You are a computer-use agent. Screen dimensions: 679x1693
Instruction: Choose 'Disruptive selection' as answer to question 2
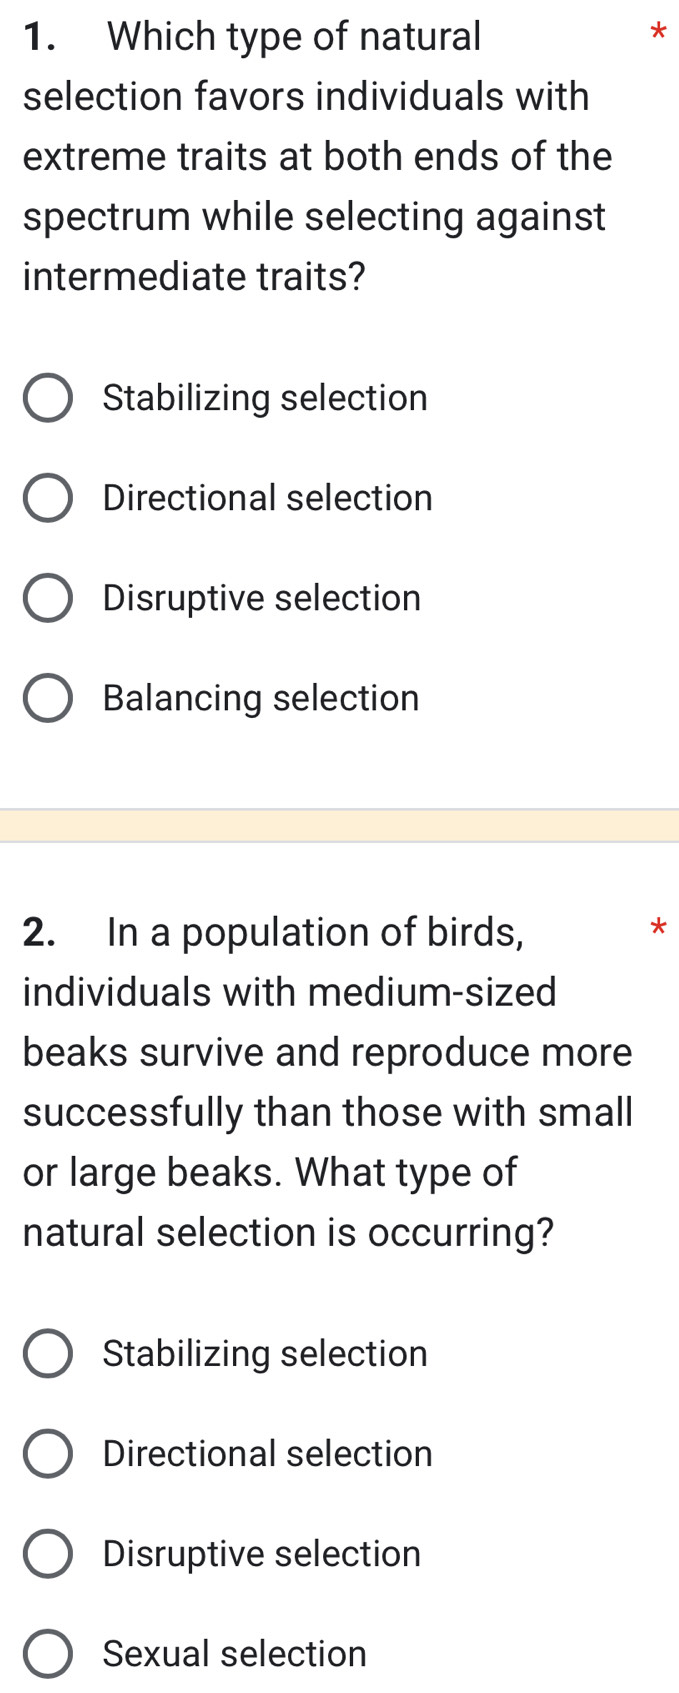click(47, 1554)
